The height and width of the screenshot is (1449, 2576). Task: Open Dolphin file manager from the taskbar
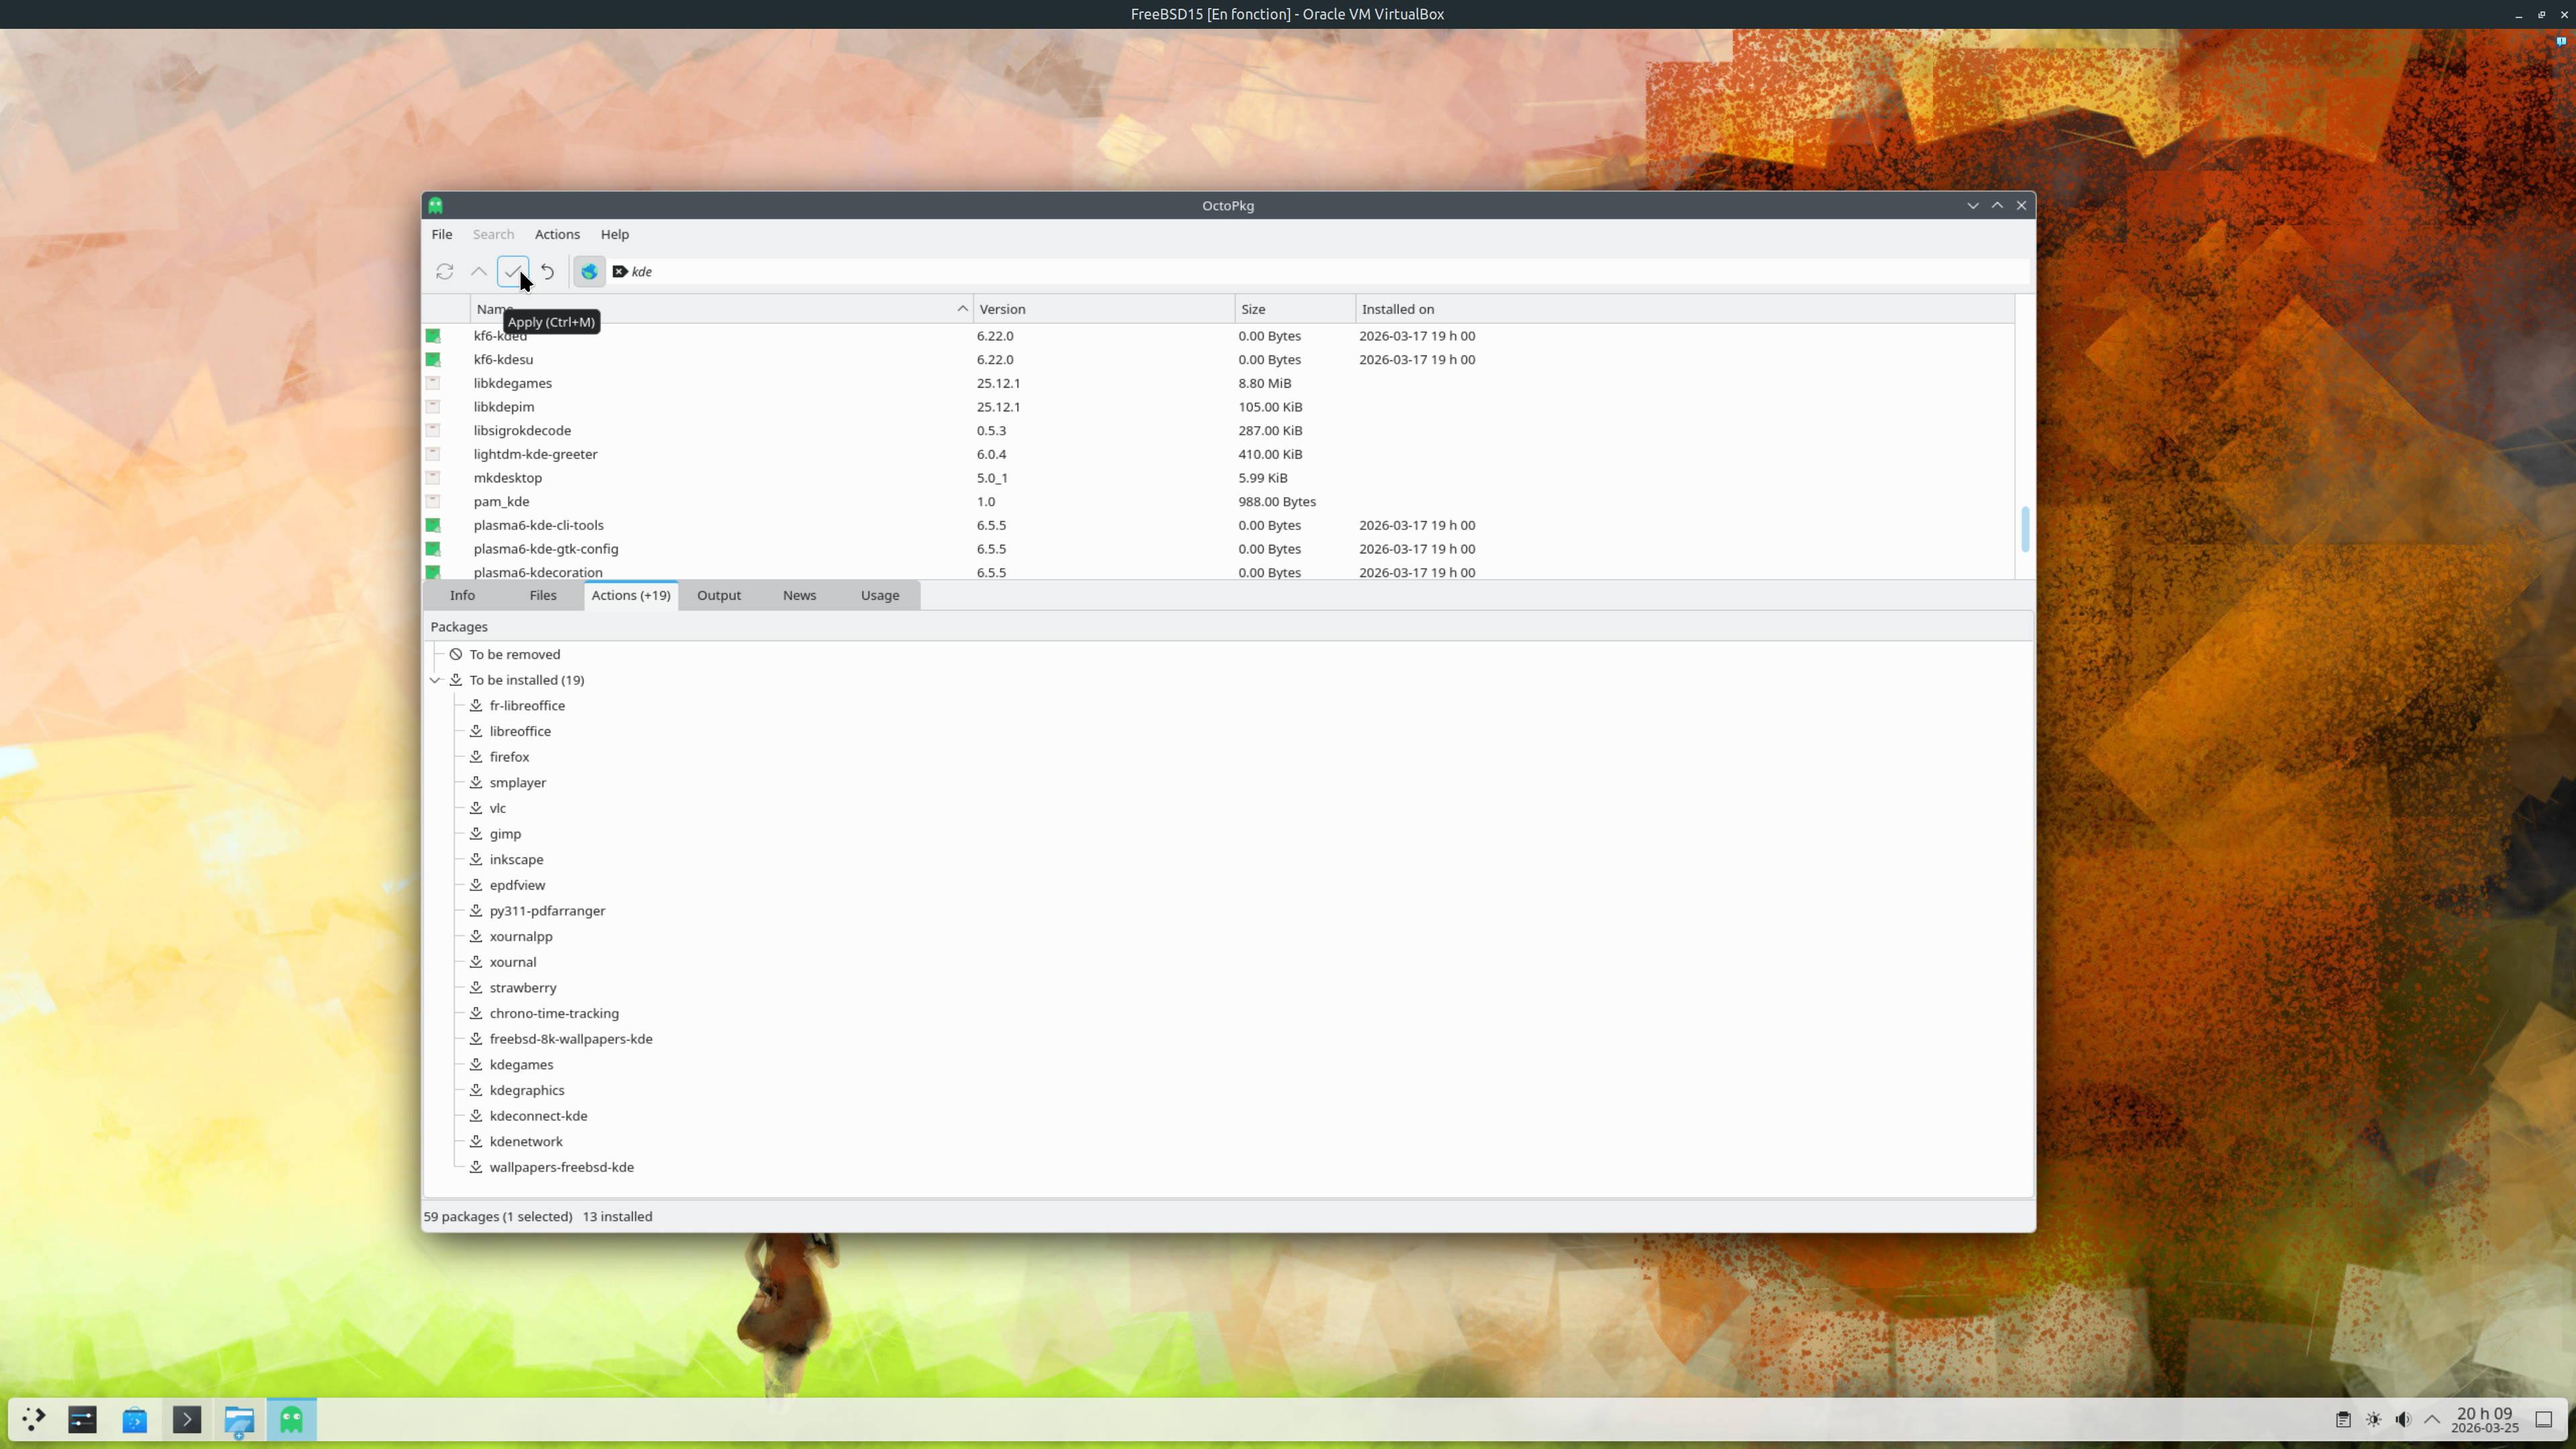[x=239, y=1419]
